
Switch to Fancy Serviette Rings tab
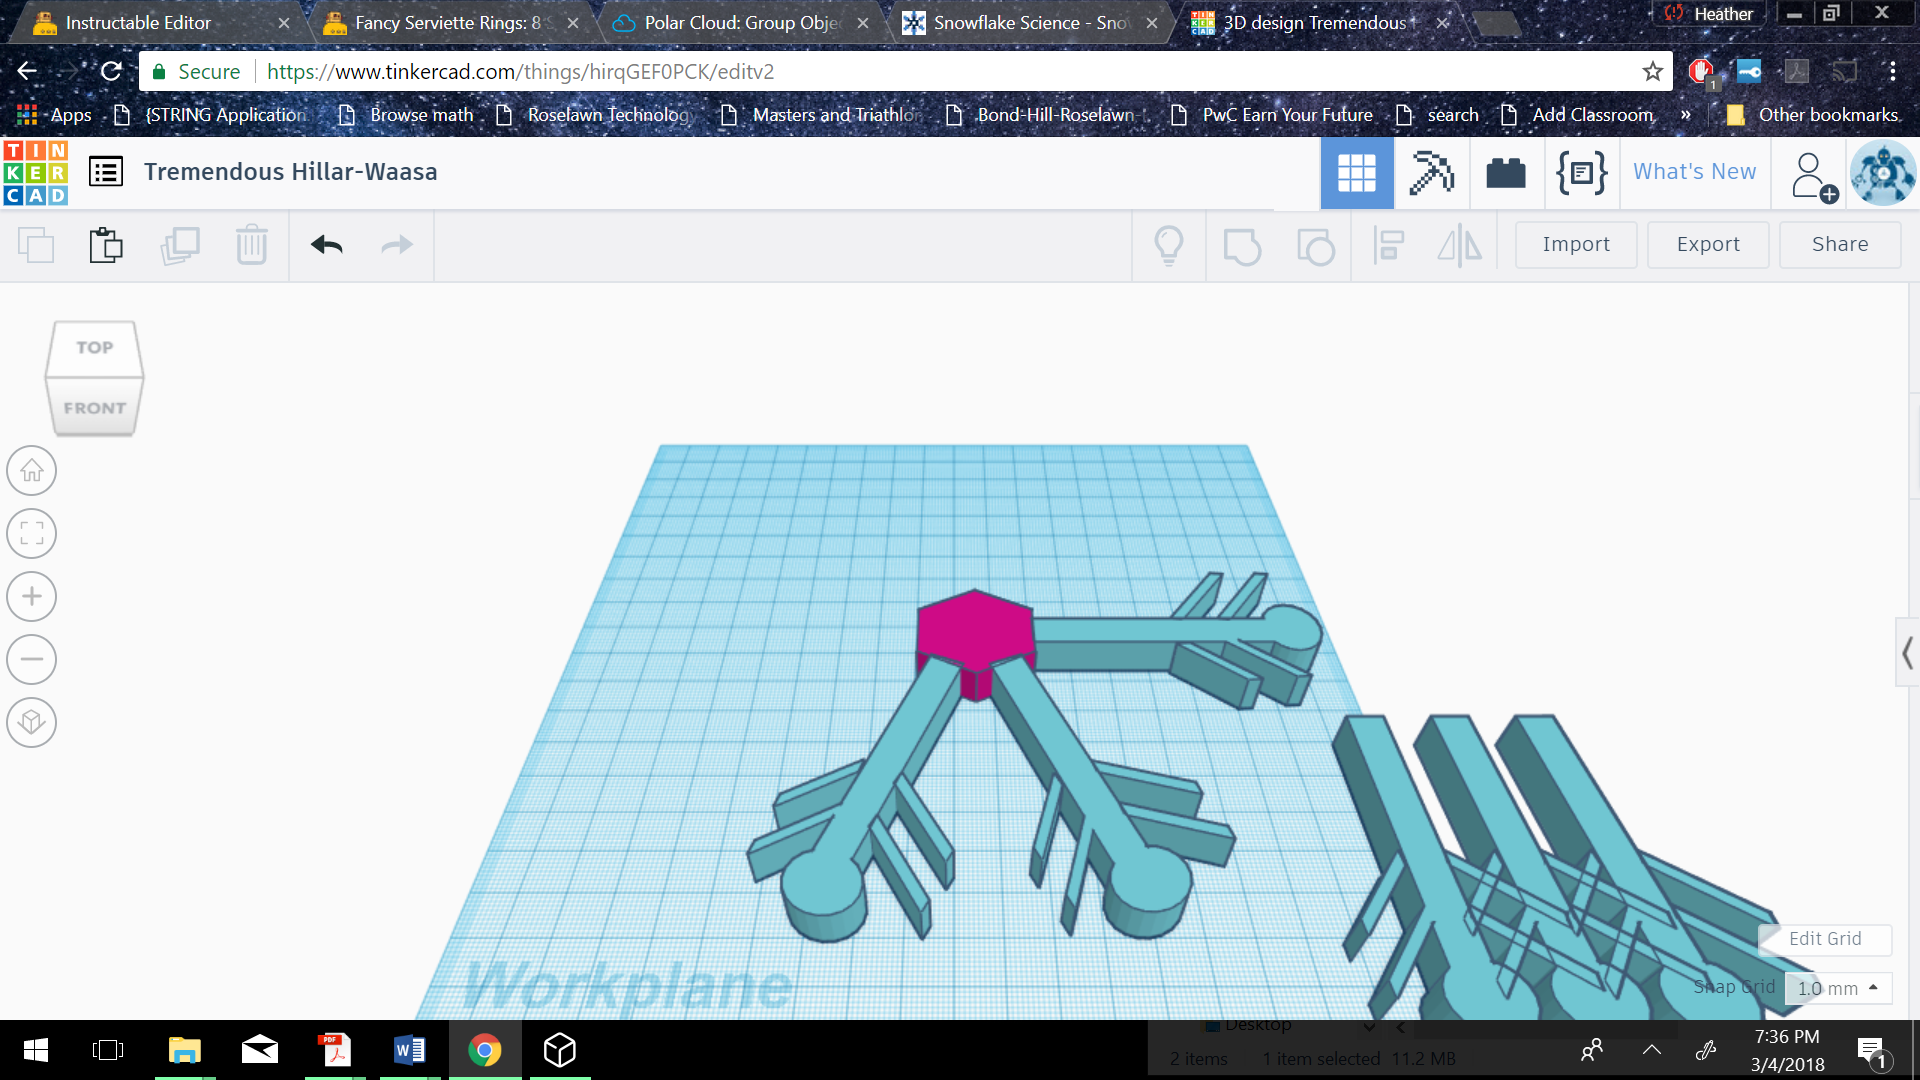pos(448,23)
